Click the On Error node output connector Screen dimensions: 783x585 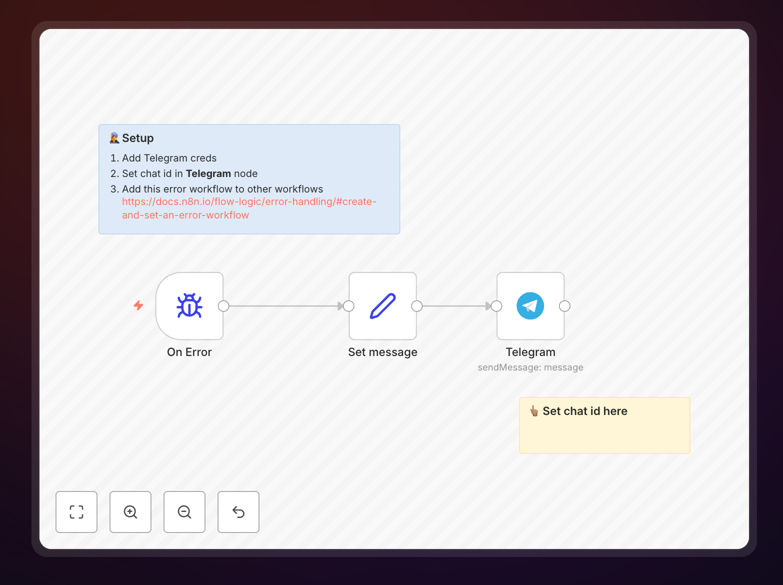point(224,306)
